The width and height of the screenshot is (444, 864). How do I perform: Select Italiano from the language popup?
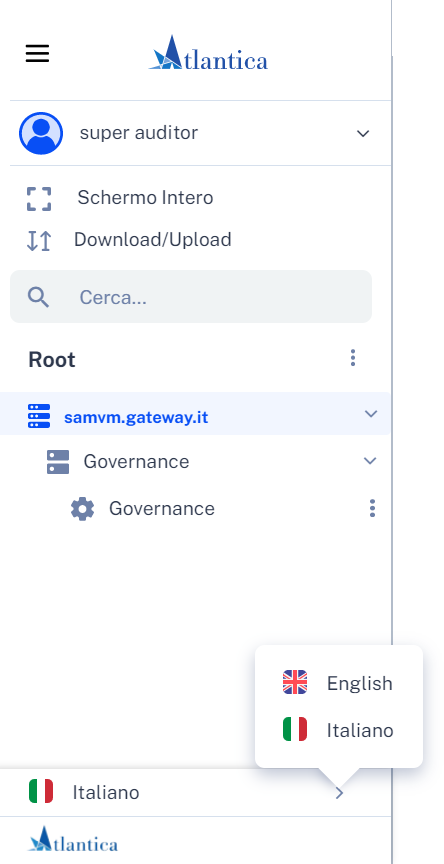339,730
